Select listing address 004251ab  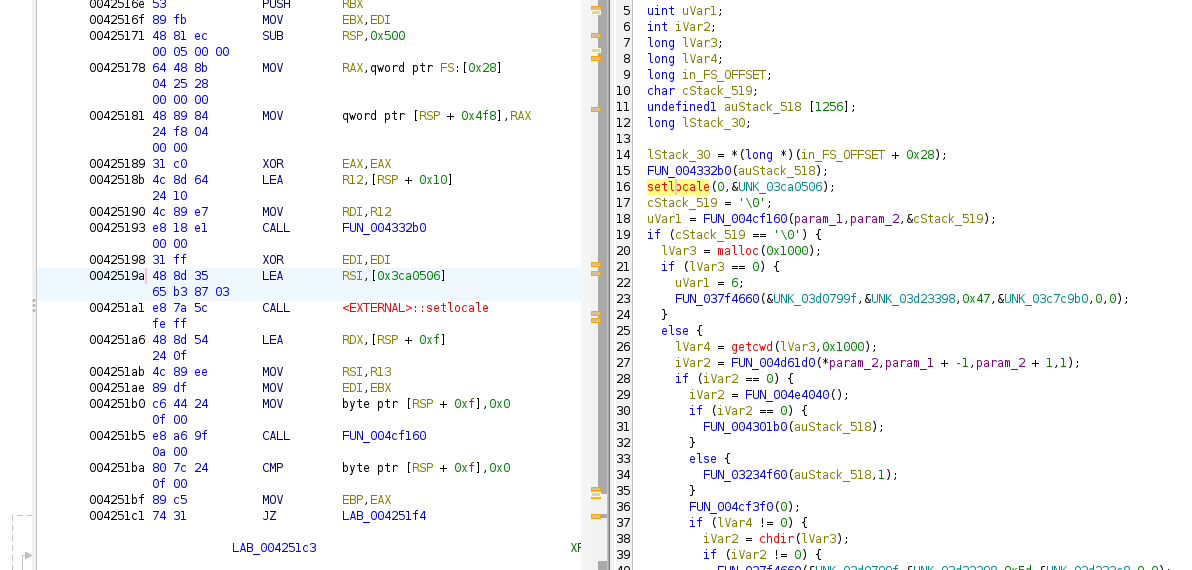(x=116, y=371)
